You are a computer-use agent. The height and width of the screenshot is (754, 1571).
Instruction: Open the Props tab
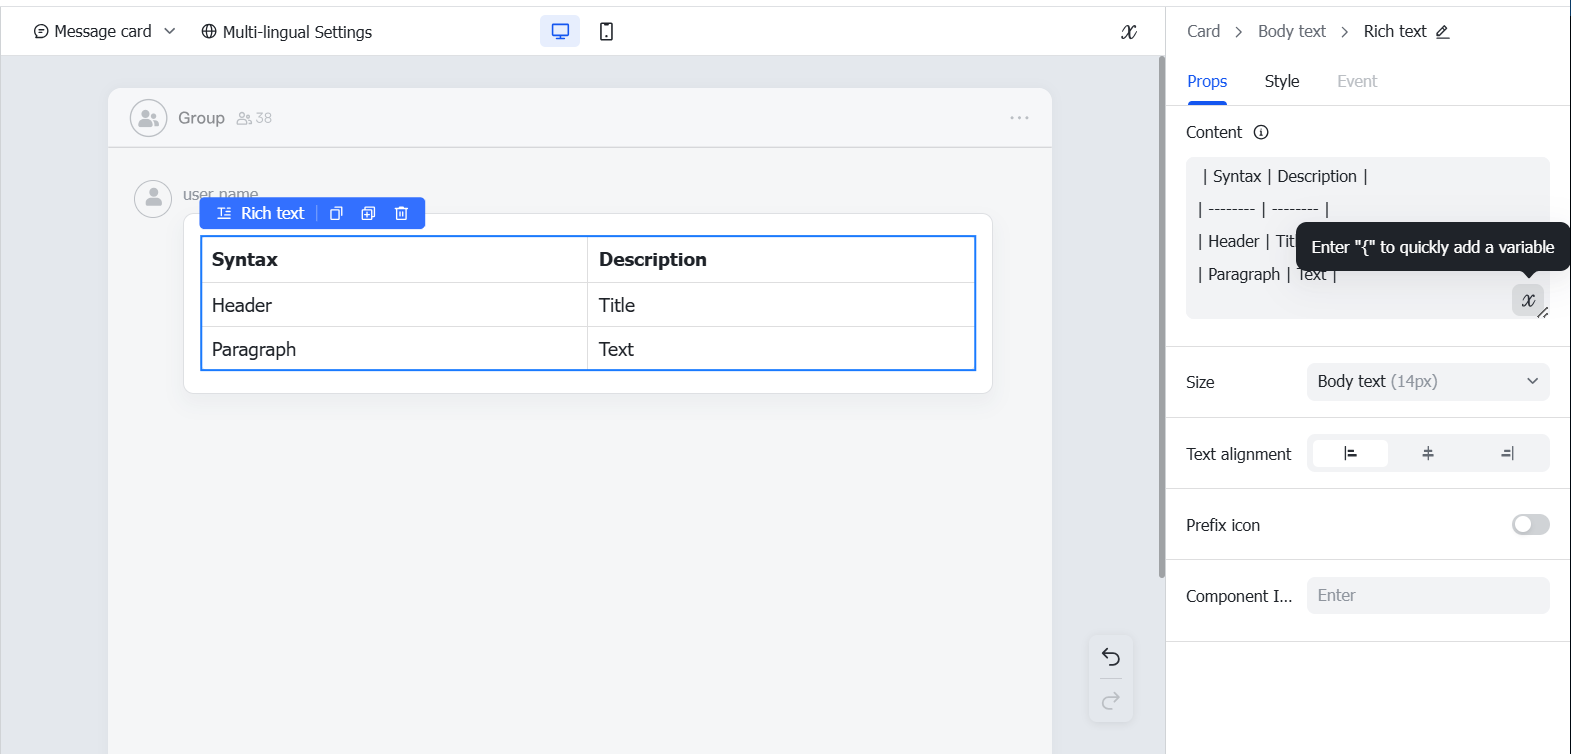(x=1207, y=81)
